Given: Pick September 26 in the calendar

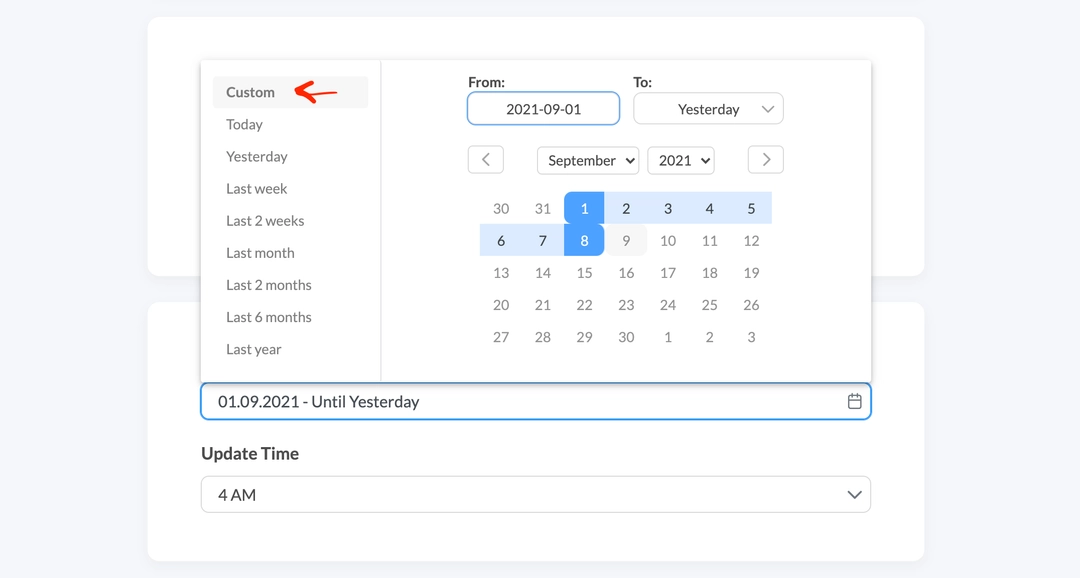Looking at the screenshot, I should point(751,305).
